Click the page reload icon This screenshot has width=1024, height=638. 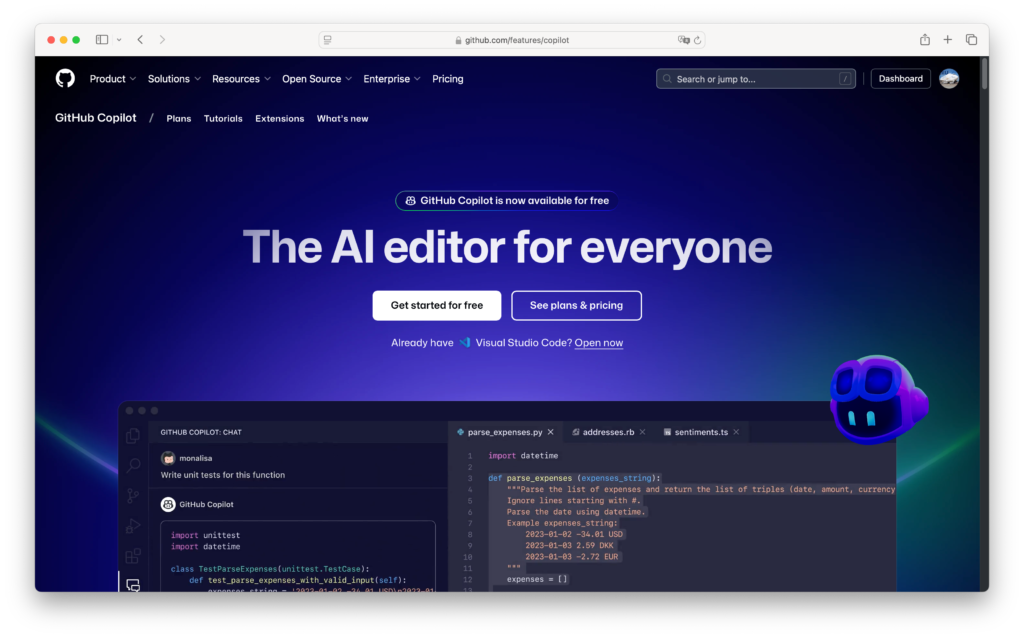tap(698, 40)
